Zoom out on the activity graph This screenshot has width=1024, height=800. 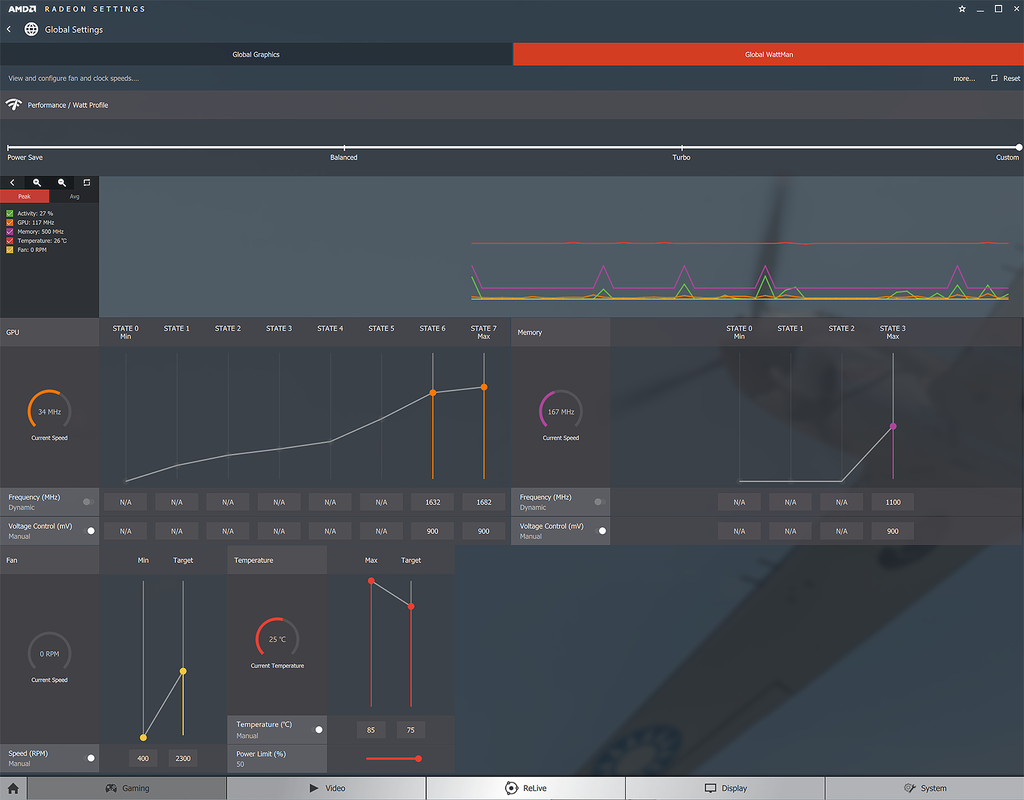62,183
